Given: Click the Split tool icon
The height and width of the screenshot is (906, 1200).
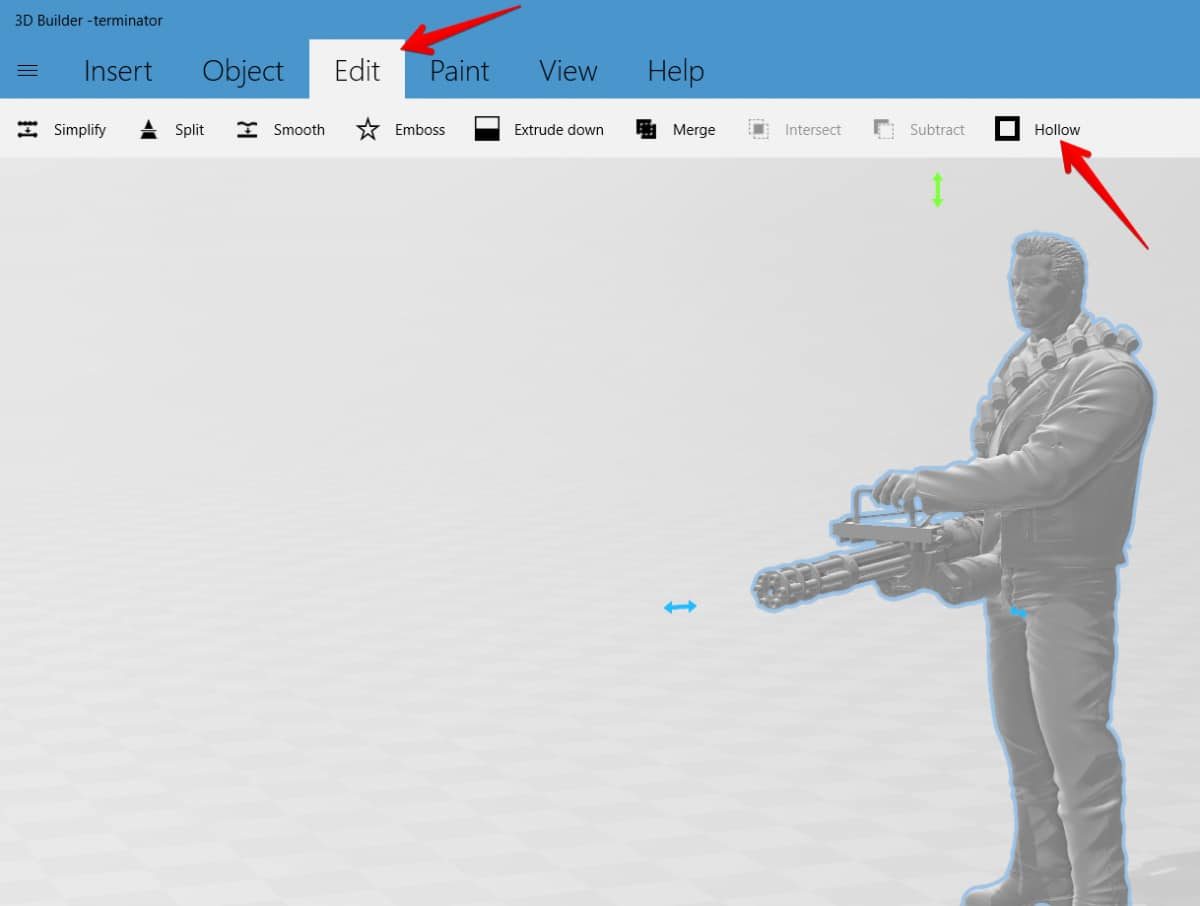Looking at the screenshot, I should 149,129.
